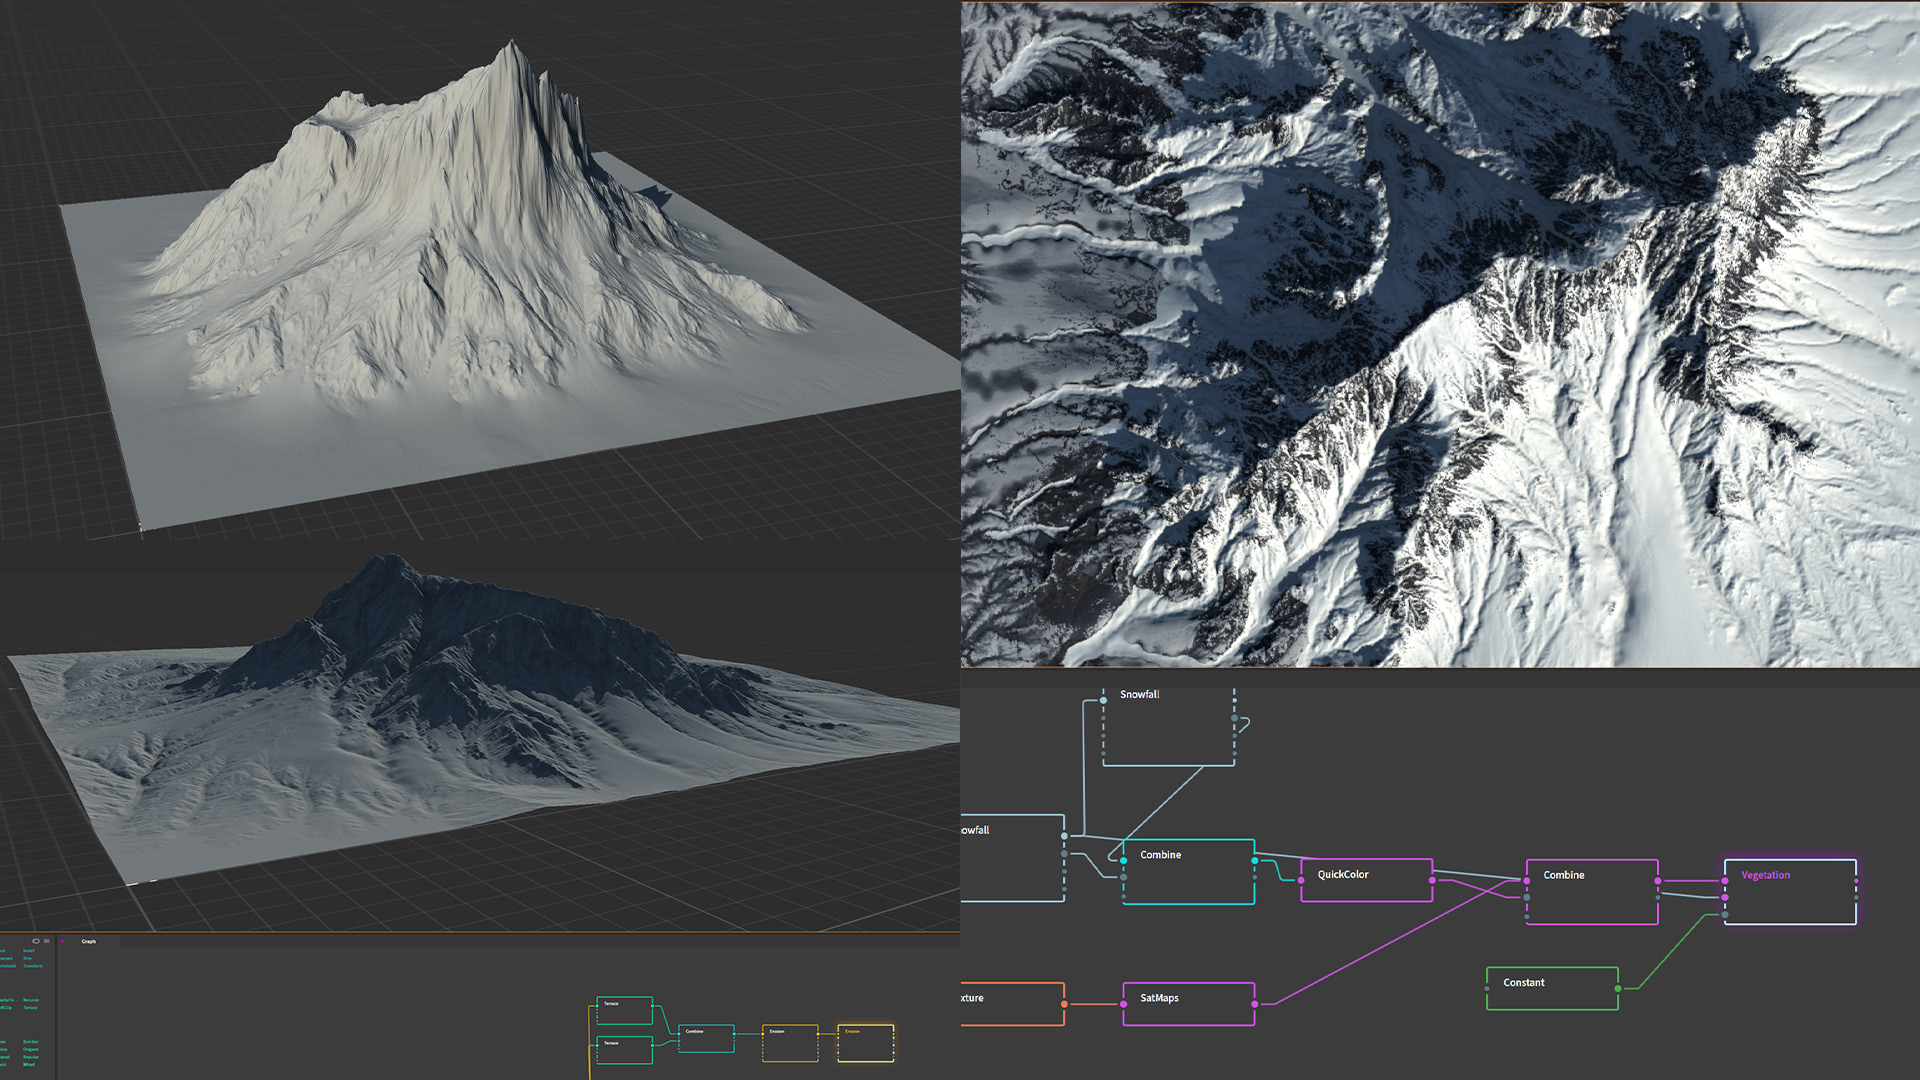Choose Recurve from the toolbox list

pos(31,1000)
